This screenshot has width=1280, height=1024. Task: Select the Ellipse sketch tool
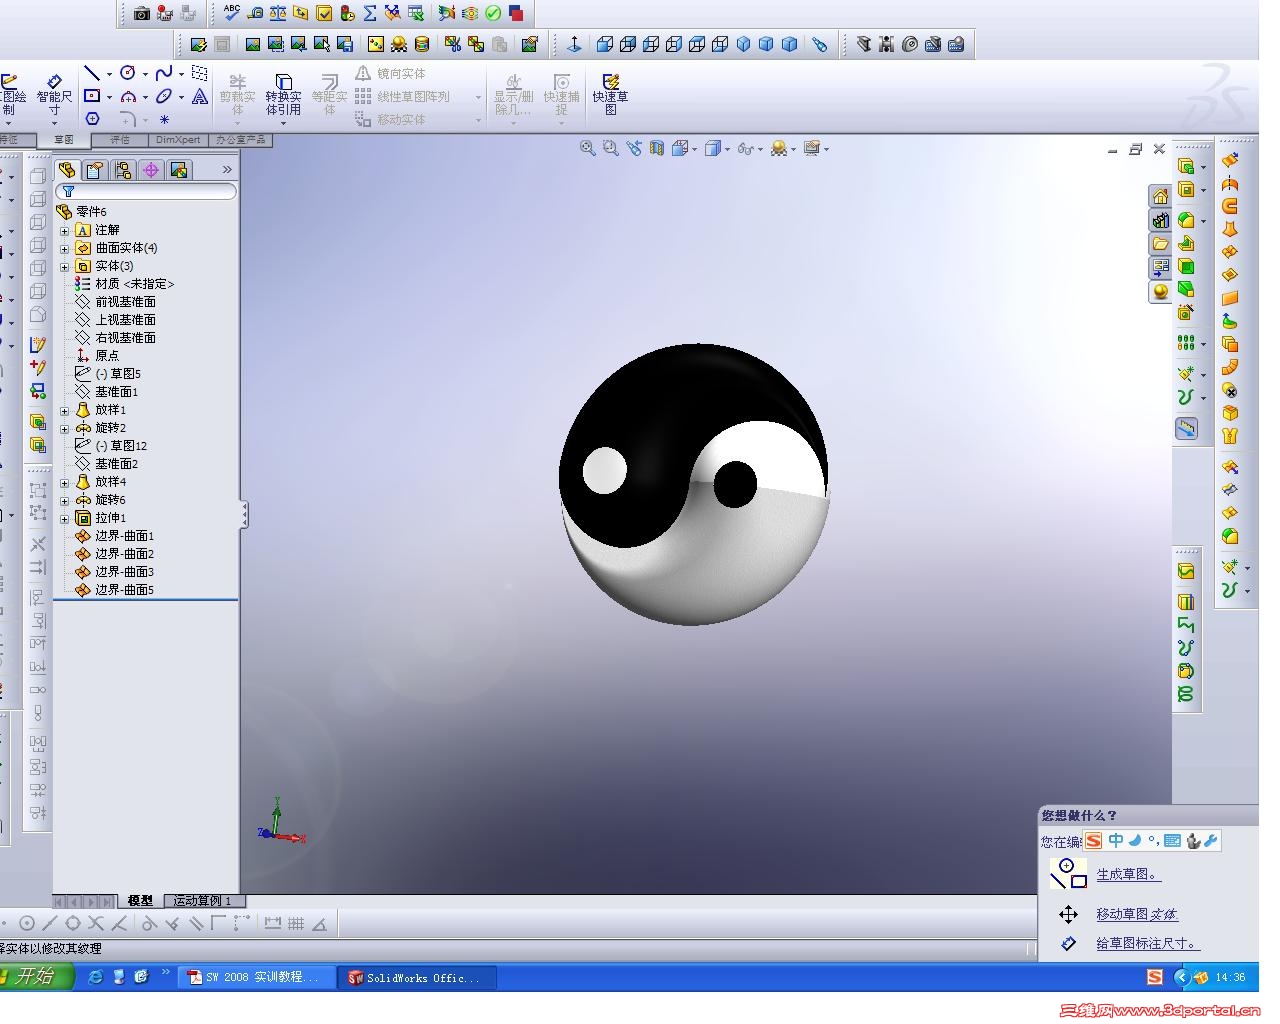tap(164, 96)
